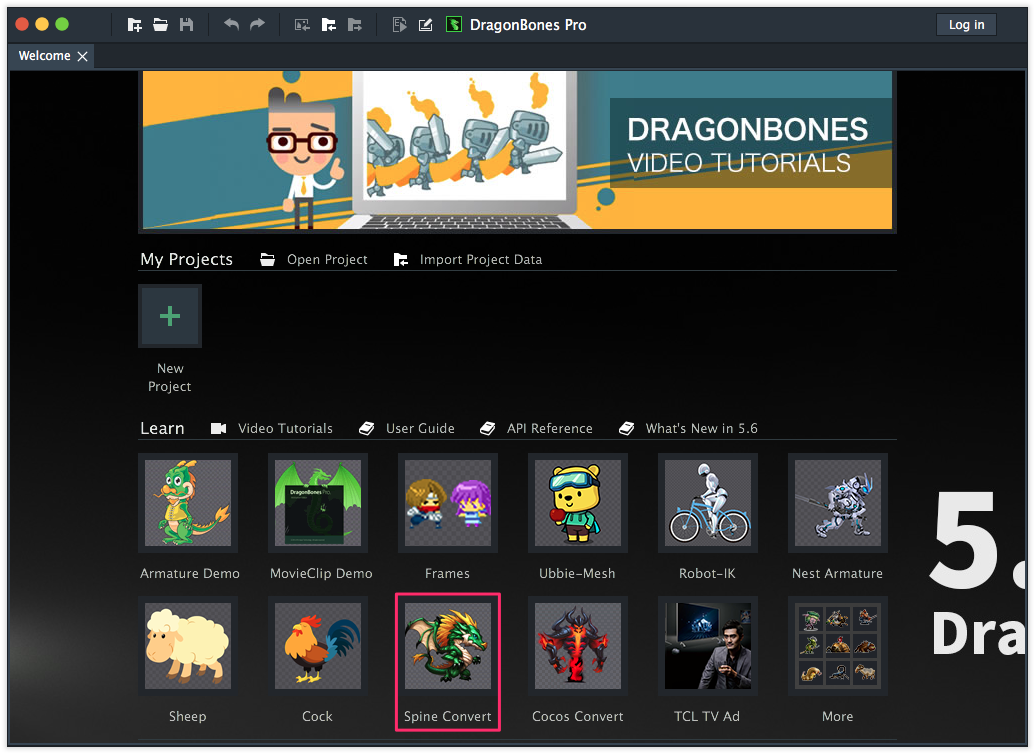Click the import data toolbar icon
This screenshot has height=754, width=1035.
click(x=328, y=25)
